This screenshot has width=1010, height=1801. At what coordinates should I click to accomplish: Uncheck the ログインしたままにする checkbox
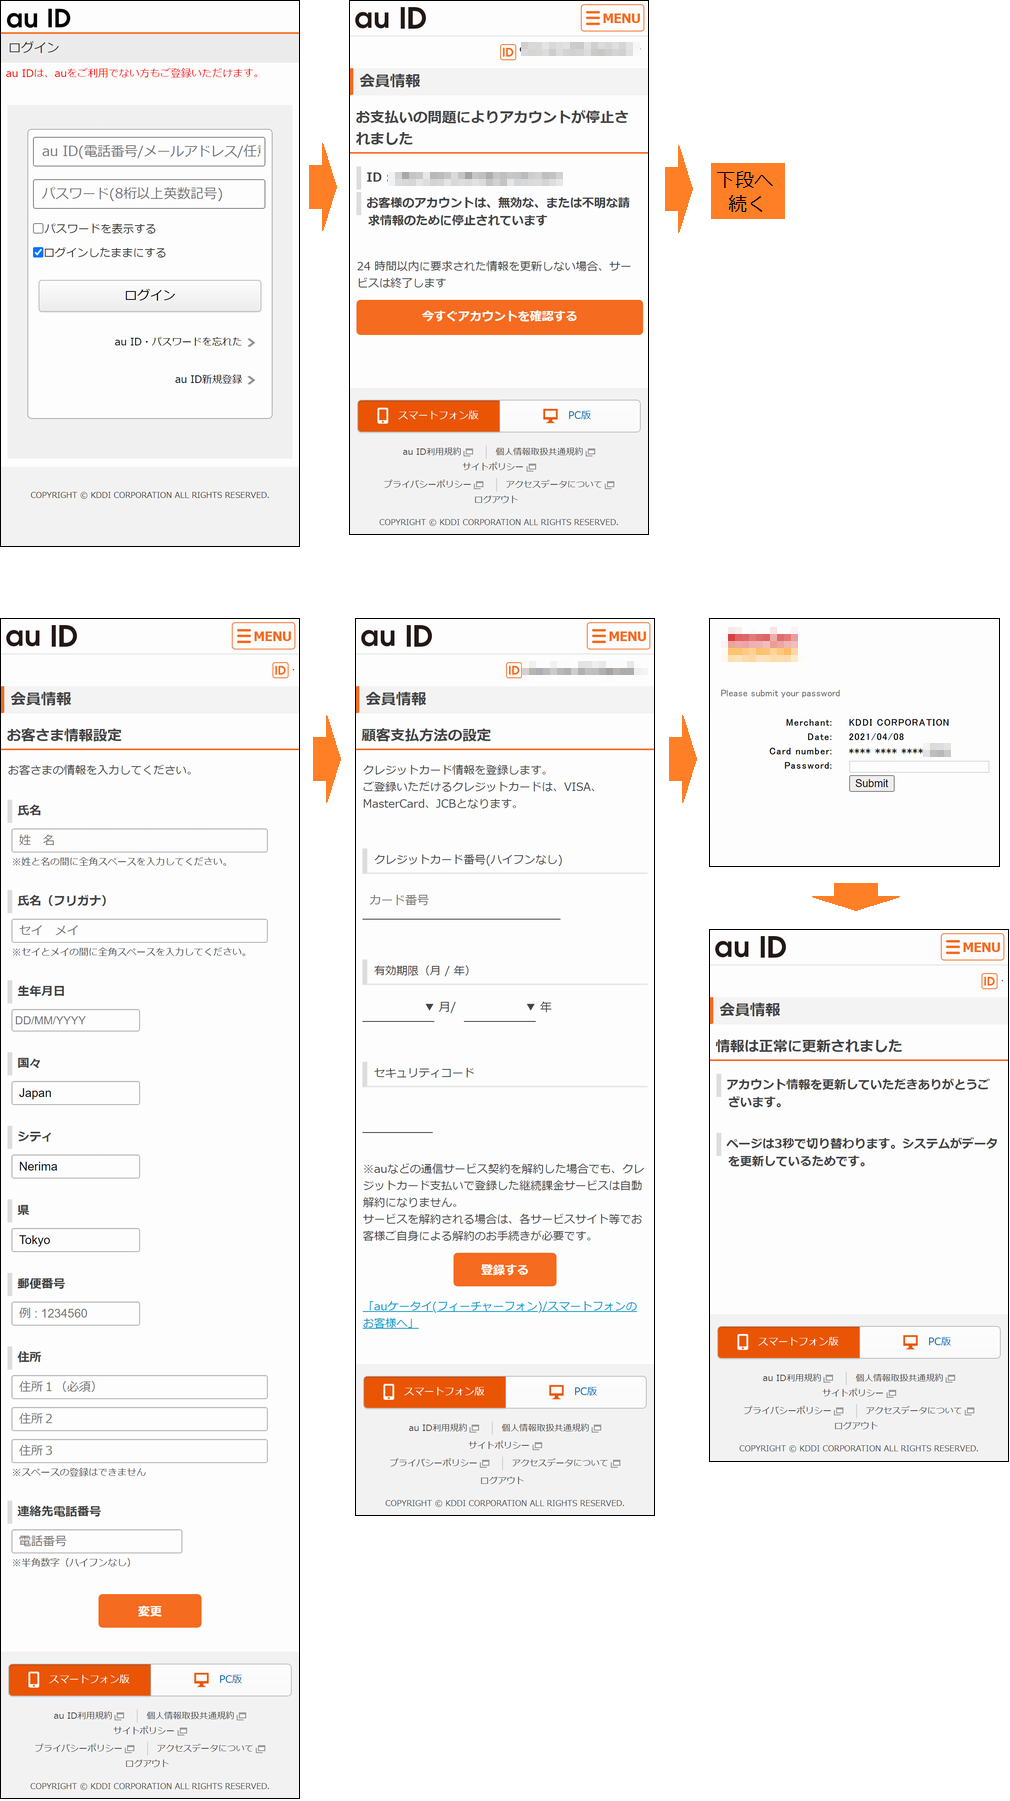coord(39,253)
